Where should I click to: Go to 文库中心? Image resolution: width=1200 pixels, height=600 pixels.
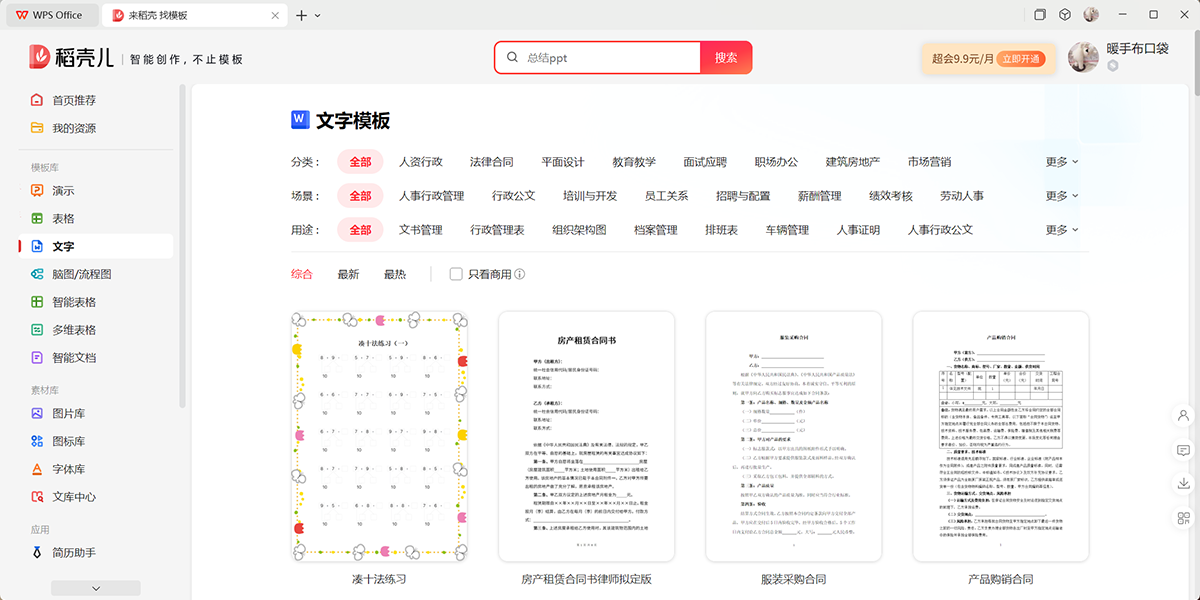click(x=67, y=496)
